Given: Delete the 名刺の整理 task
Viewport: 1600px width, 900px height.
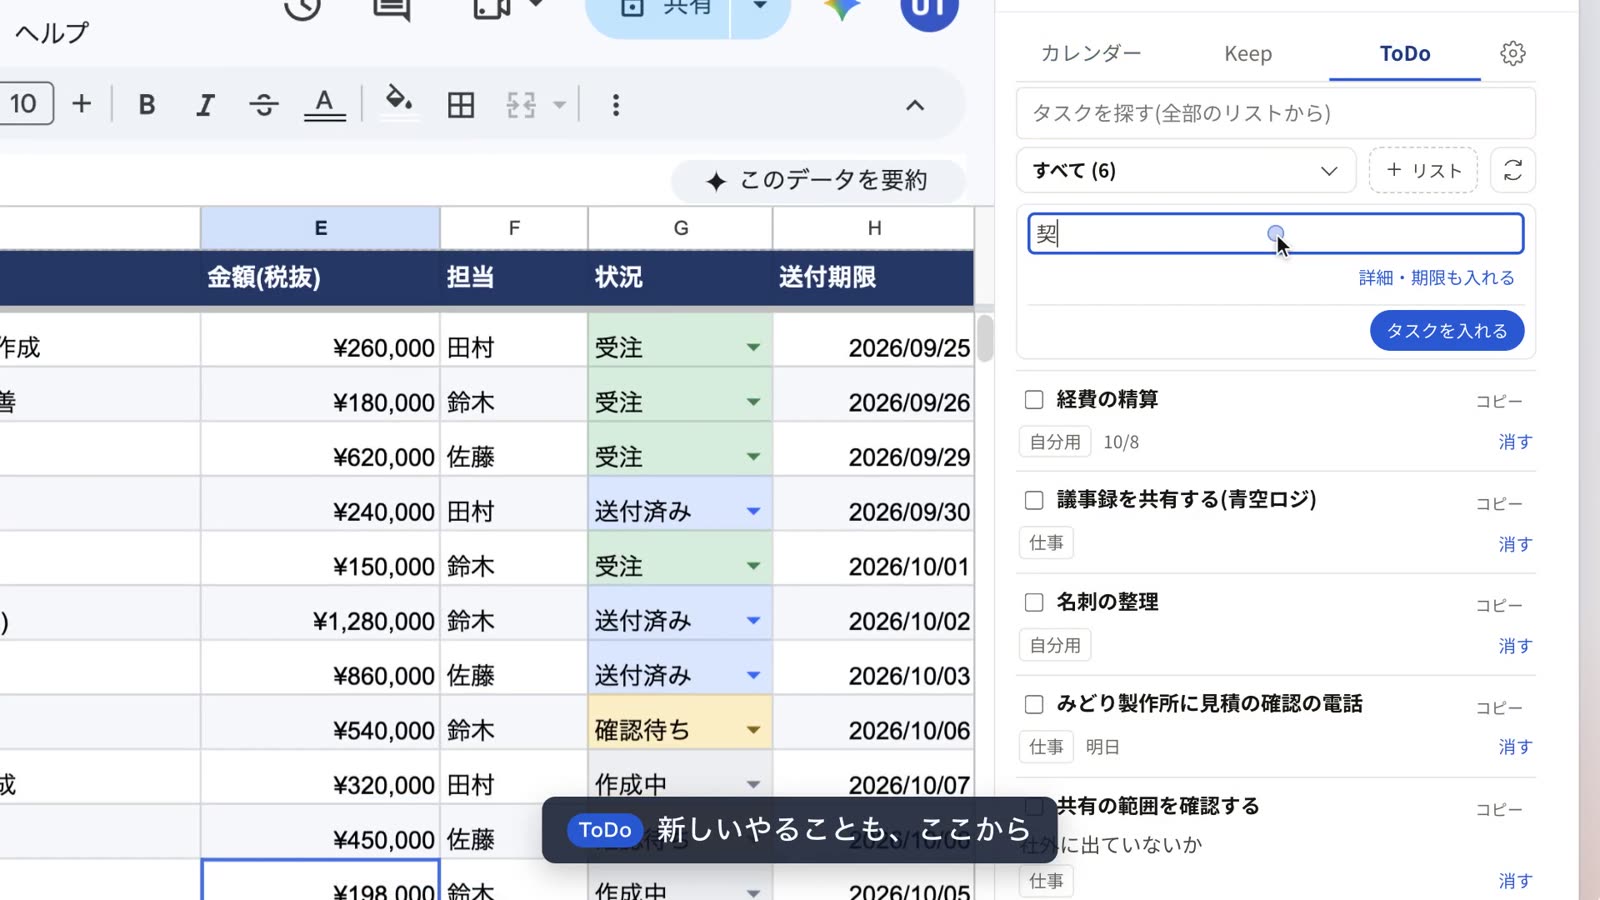Looking at the screenshot, I should coord(1515,646).
